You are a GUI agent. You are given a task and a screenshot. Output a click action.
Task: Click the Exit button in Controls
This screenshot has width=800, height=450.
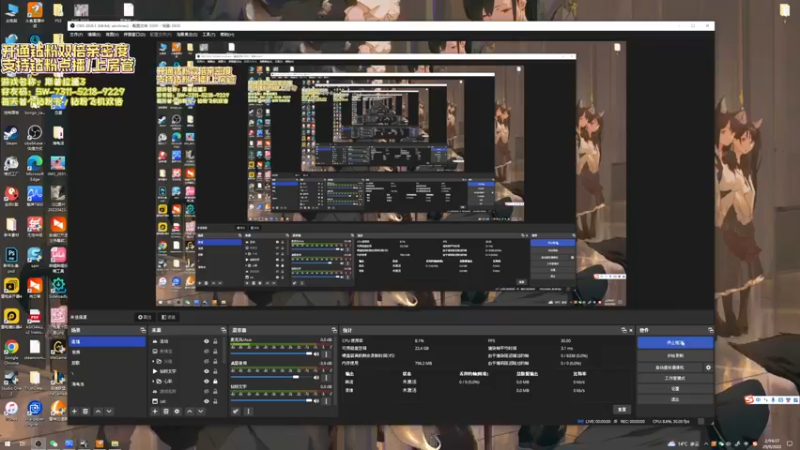(675, 399)
